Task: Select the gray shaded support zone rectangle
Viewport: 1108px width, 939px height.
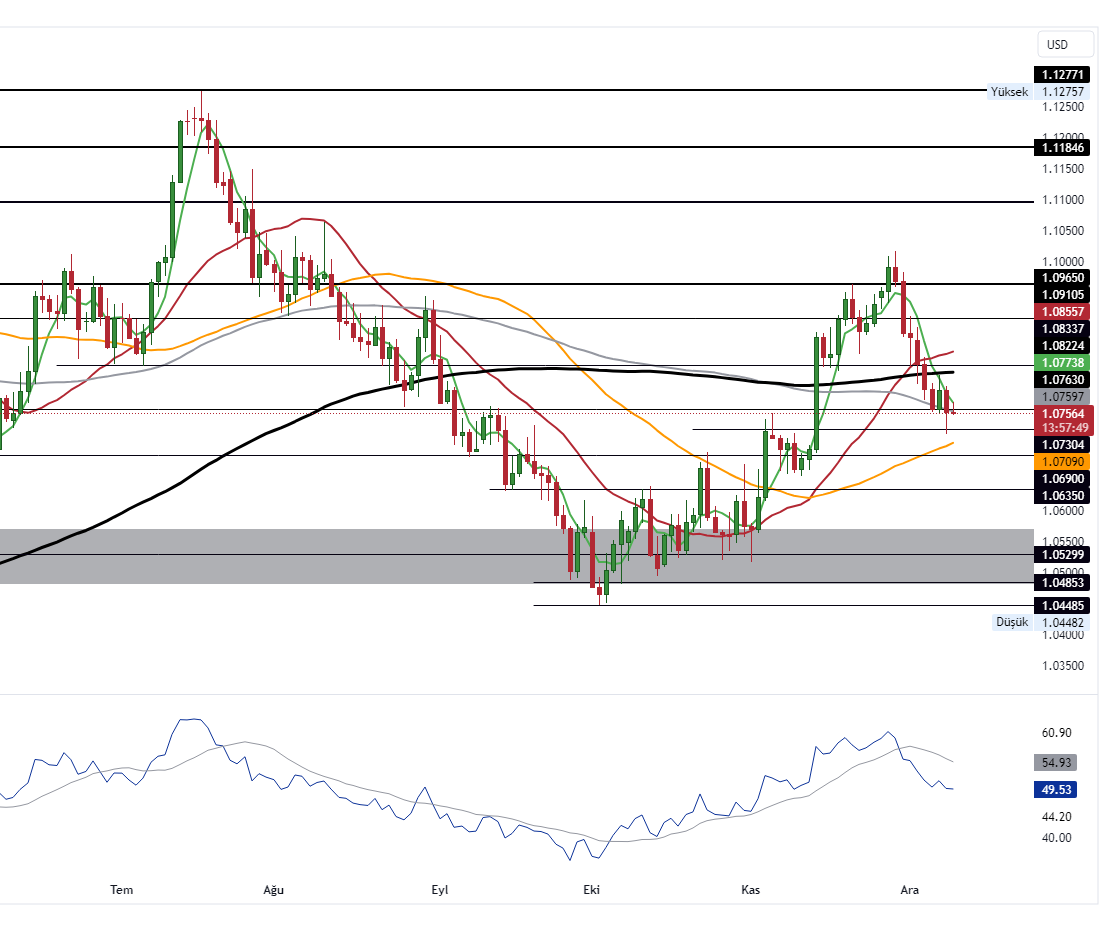Action: 300,568
